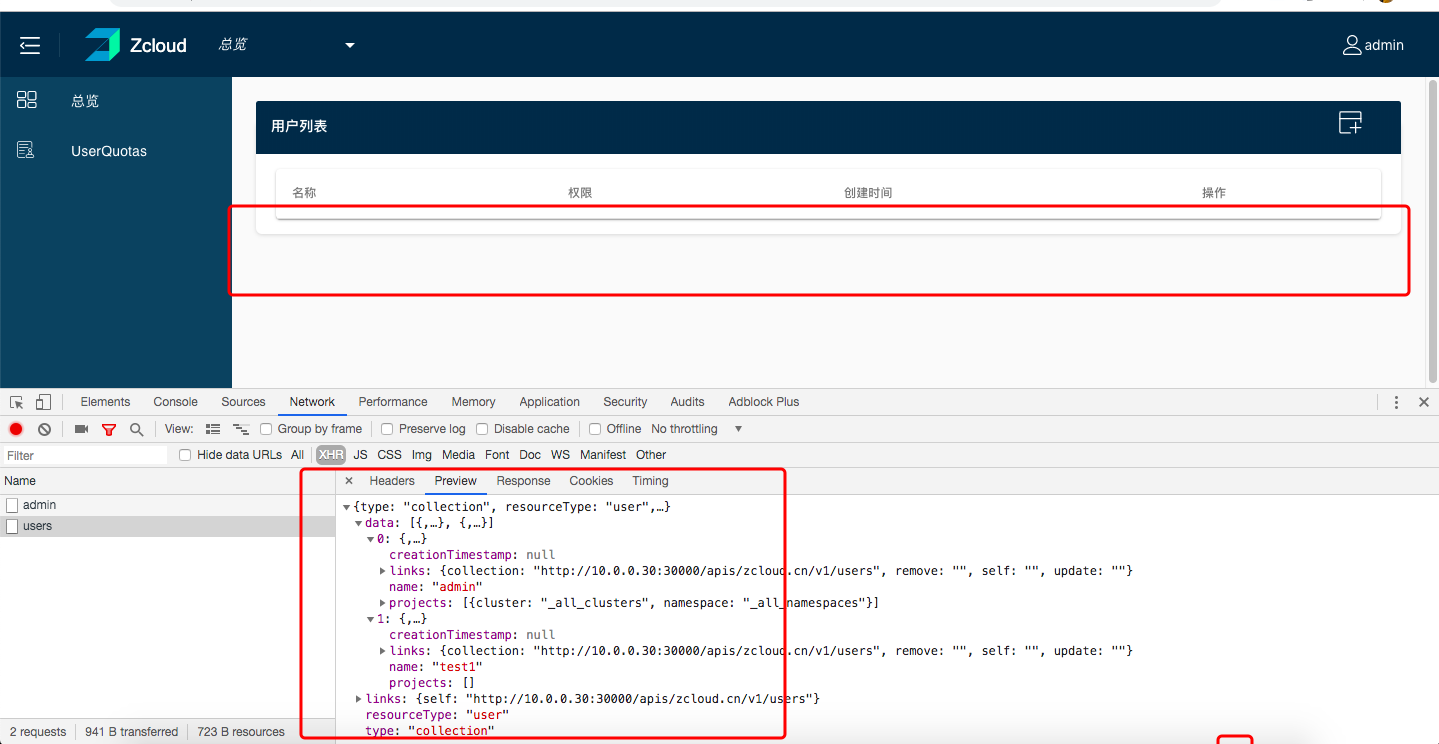Open the Application tab

[x=549, y=402]
